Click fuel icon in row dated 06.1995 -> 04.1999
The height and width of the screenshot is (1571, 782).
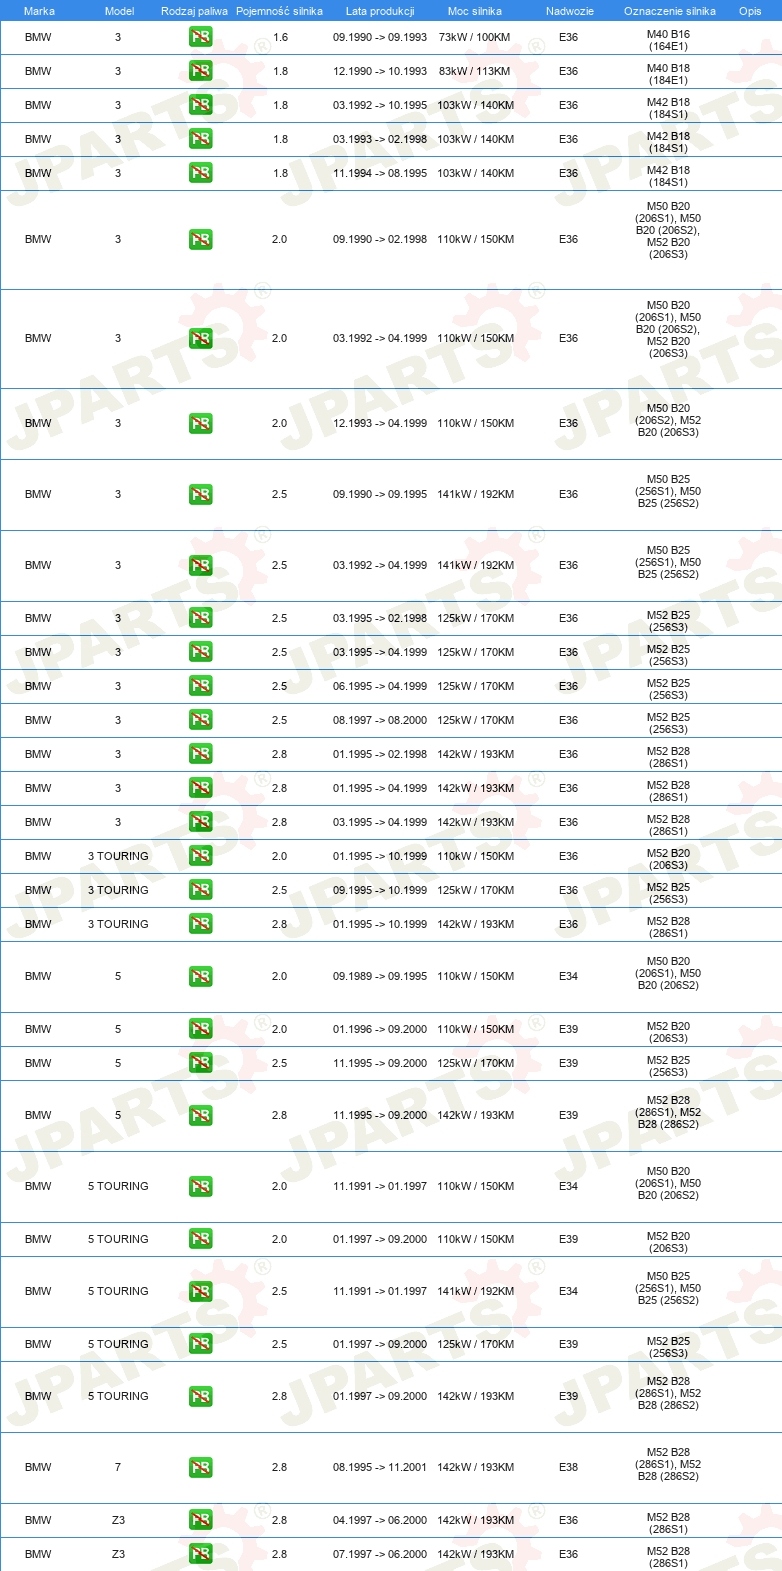(x=201, y=686)
